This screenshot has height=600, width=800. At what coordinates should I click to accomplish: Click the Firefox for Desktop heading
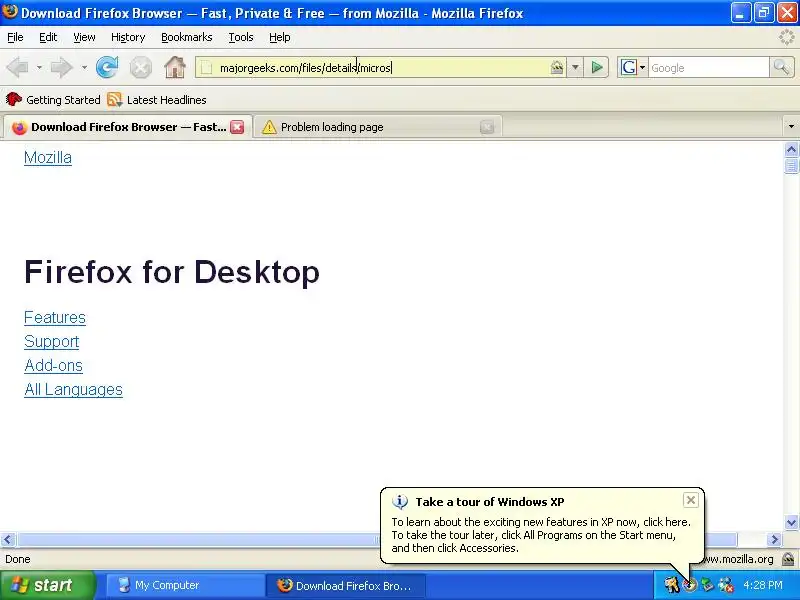pos(172,272)
